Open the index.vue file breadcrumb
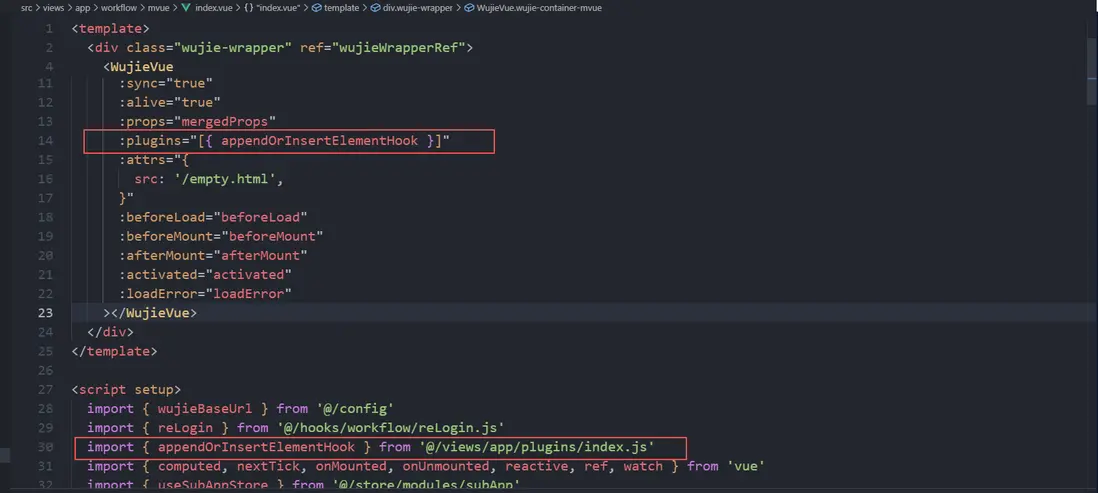This screenshot has height=493, width=1098. point(214,8)
